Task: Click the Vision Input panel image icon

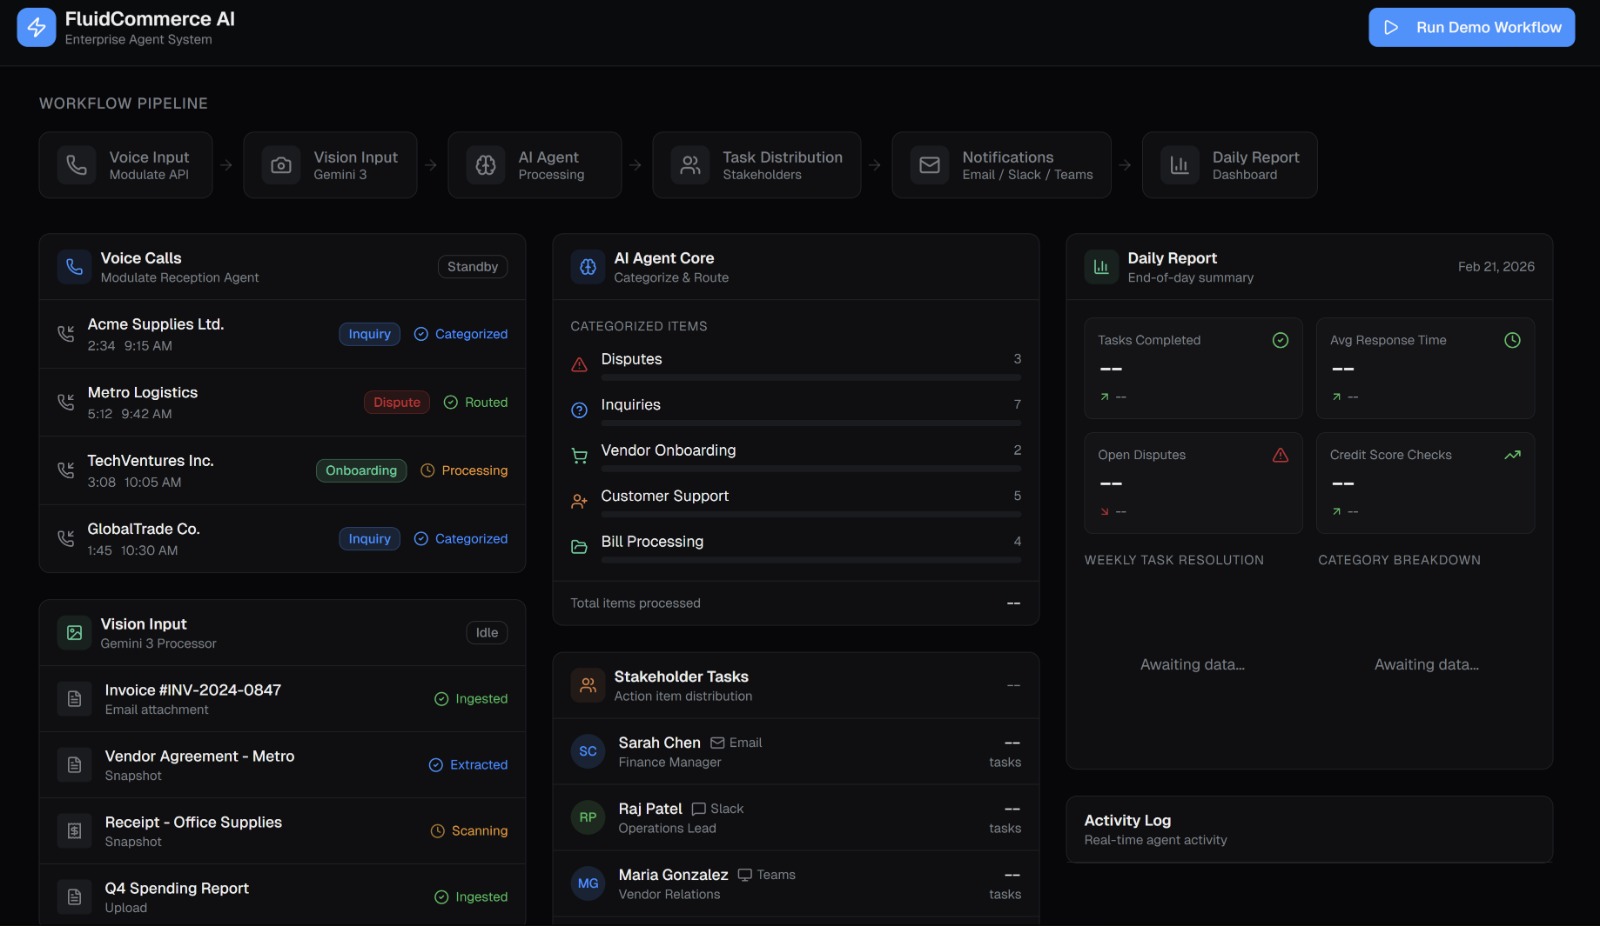Action: tap(74, 633)
